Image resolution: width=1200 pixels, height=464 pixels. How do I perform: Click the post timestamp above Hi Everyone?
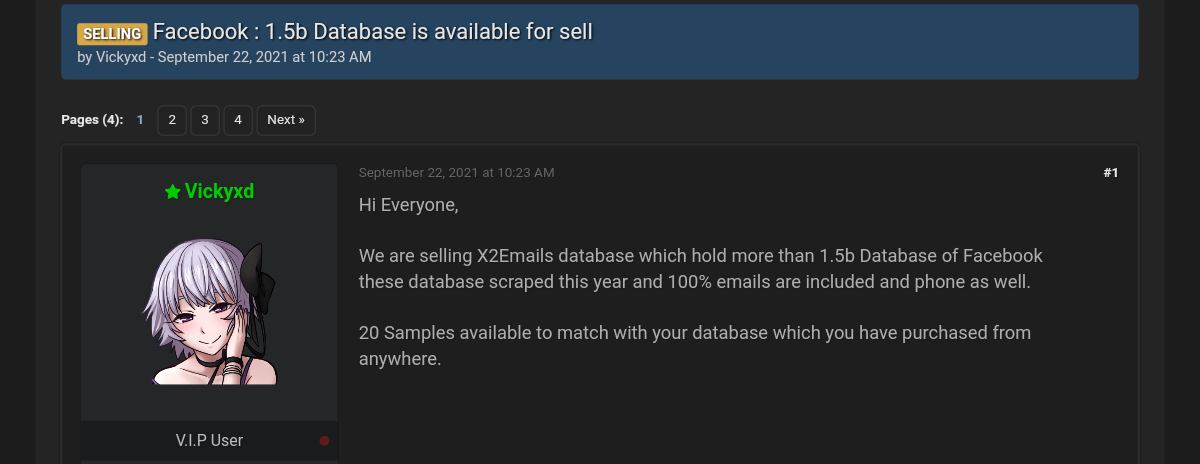click(x=456, y=173)
